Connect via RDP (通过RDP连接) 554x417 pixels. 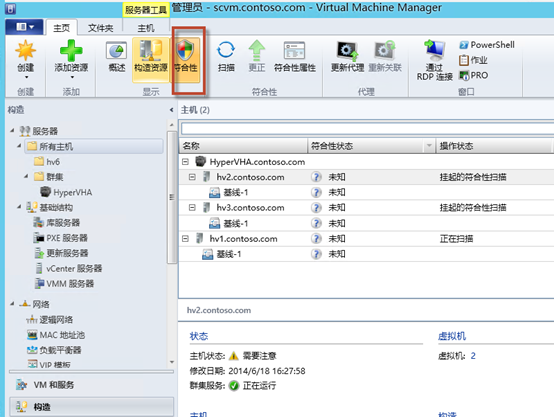pos(434,60)
